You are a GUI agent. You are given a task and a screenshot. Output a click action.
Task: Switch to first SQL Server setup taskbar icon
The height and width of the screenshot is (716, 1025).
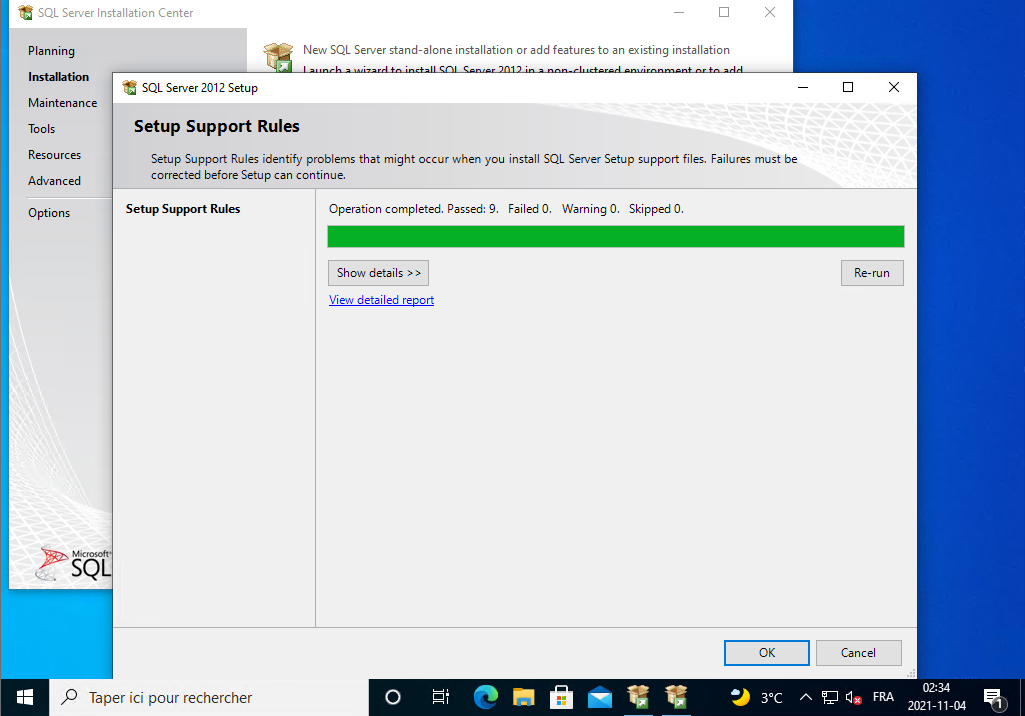638,697
